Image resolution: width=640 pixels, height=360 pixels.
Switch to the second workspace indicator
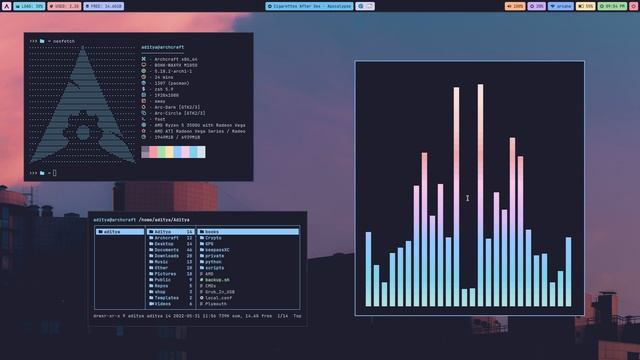click(x=369, y=6)
